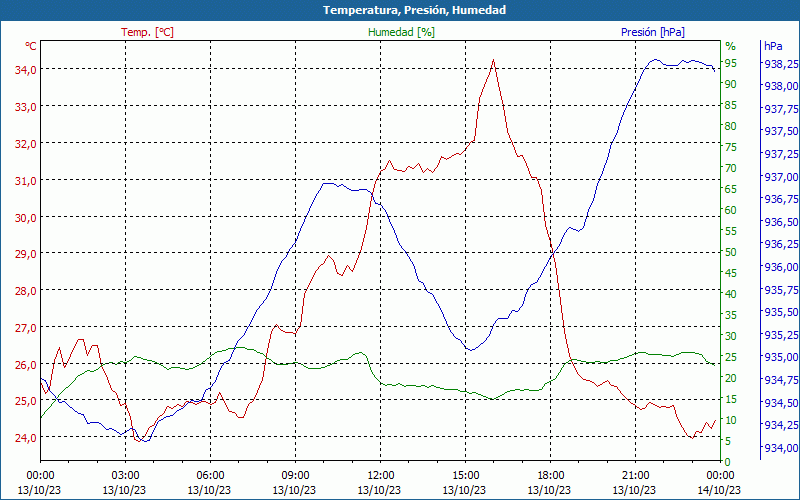Viewport: 800px width, 500px height.
Task: Click the 27,0 temperature axis value
Action: 26,328
